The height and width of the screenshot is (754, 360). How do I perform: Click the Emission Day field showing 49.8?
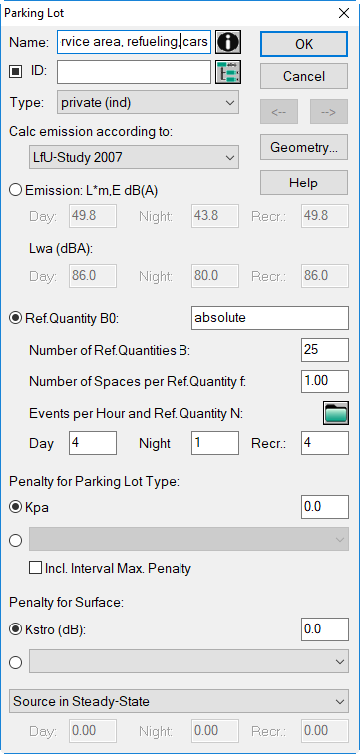93,216
